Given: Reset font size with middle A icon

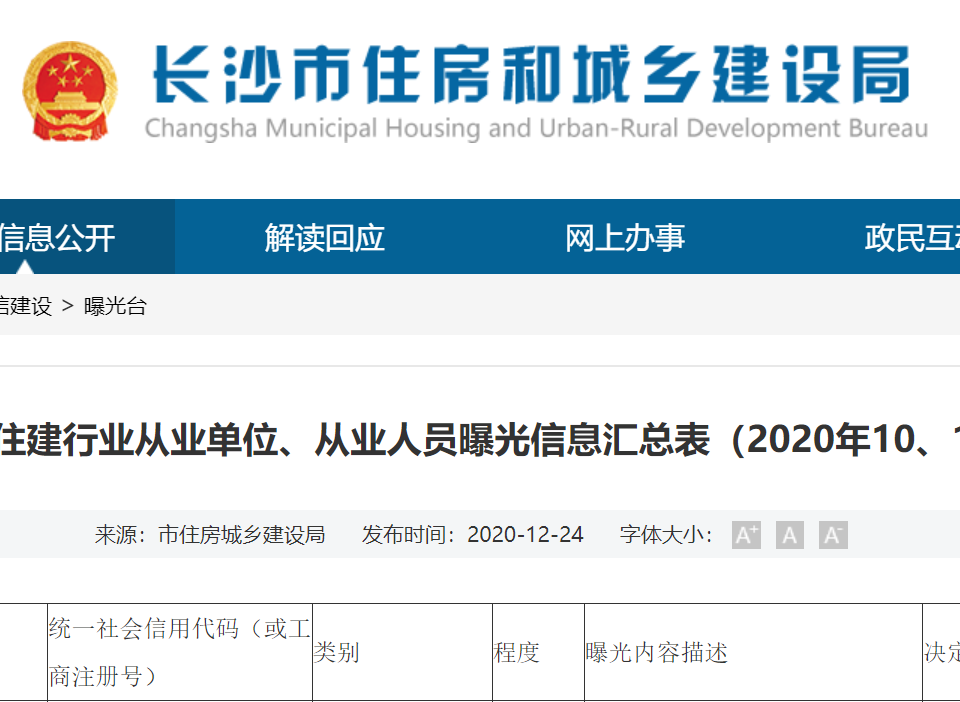Looking at the screenshot, I should coord(790,535).
